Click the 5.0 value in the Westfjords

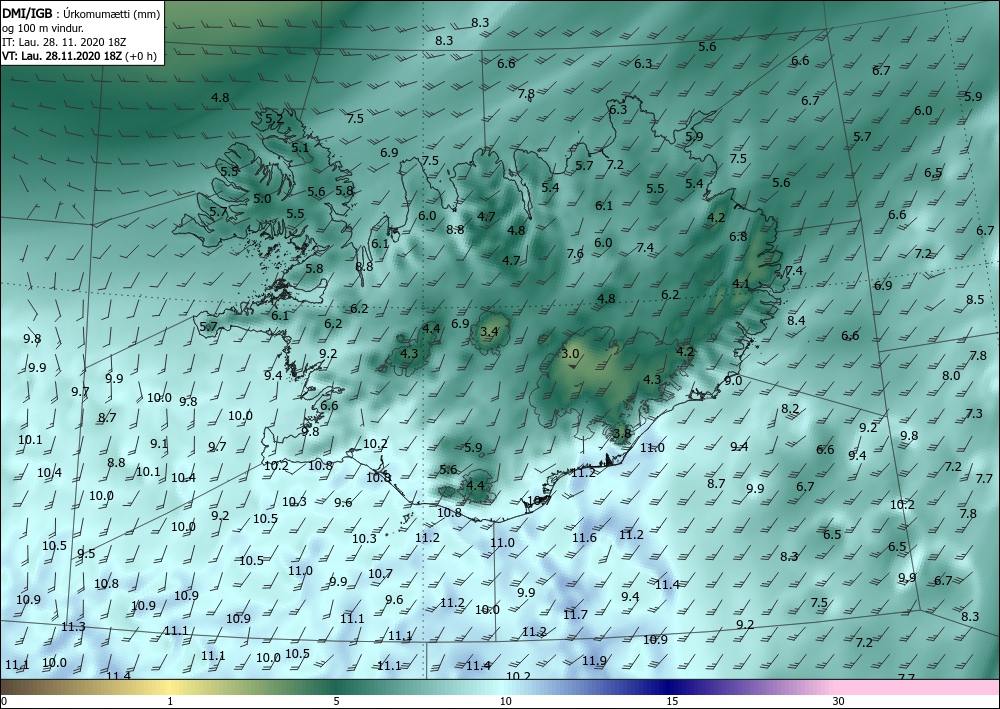[x=262, y=198]
